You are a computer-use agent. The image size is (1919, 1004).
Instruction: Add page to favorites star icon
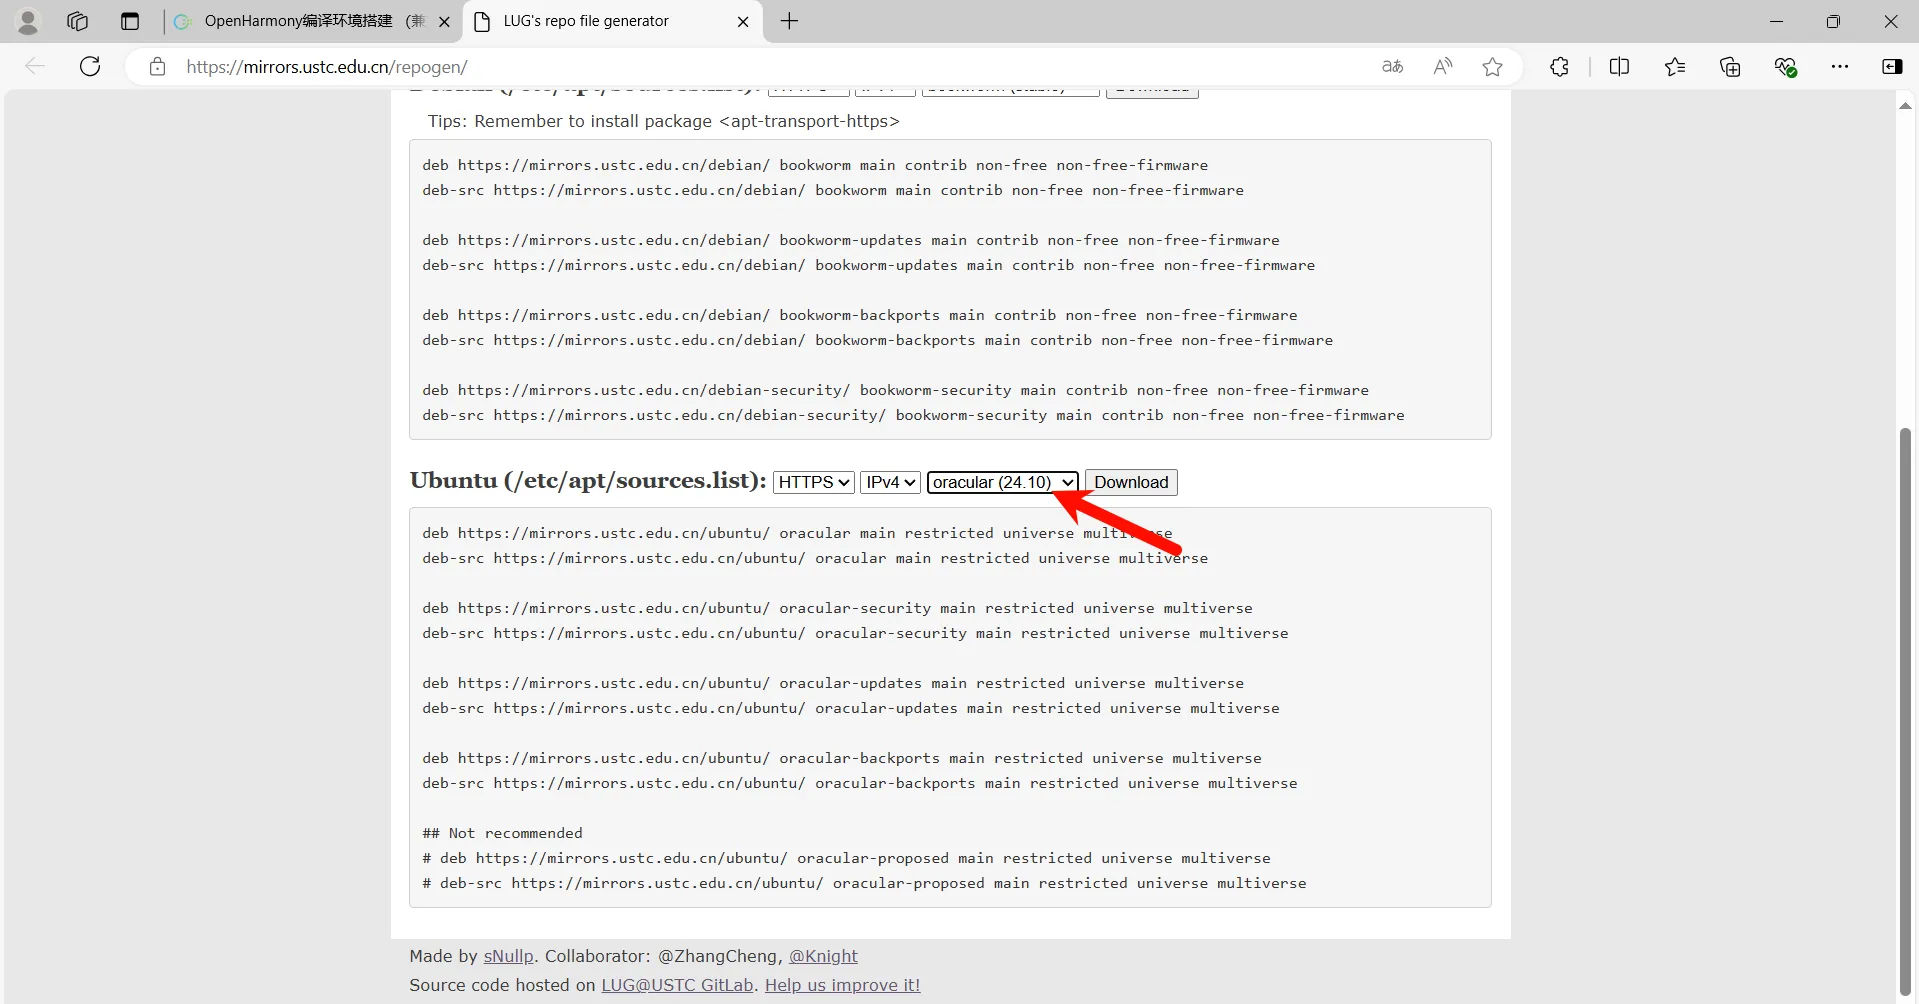tap(1492, 67)
